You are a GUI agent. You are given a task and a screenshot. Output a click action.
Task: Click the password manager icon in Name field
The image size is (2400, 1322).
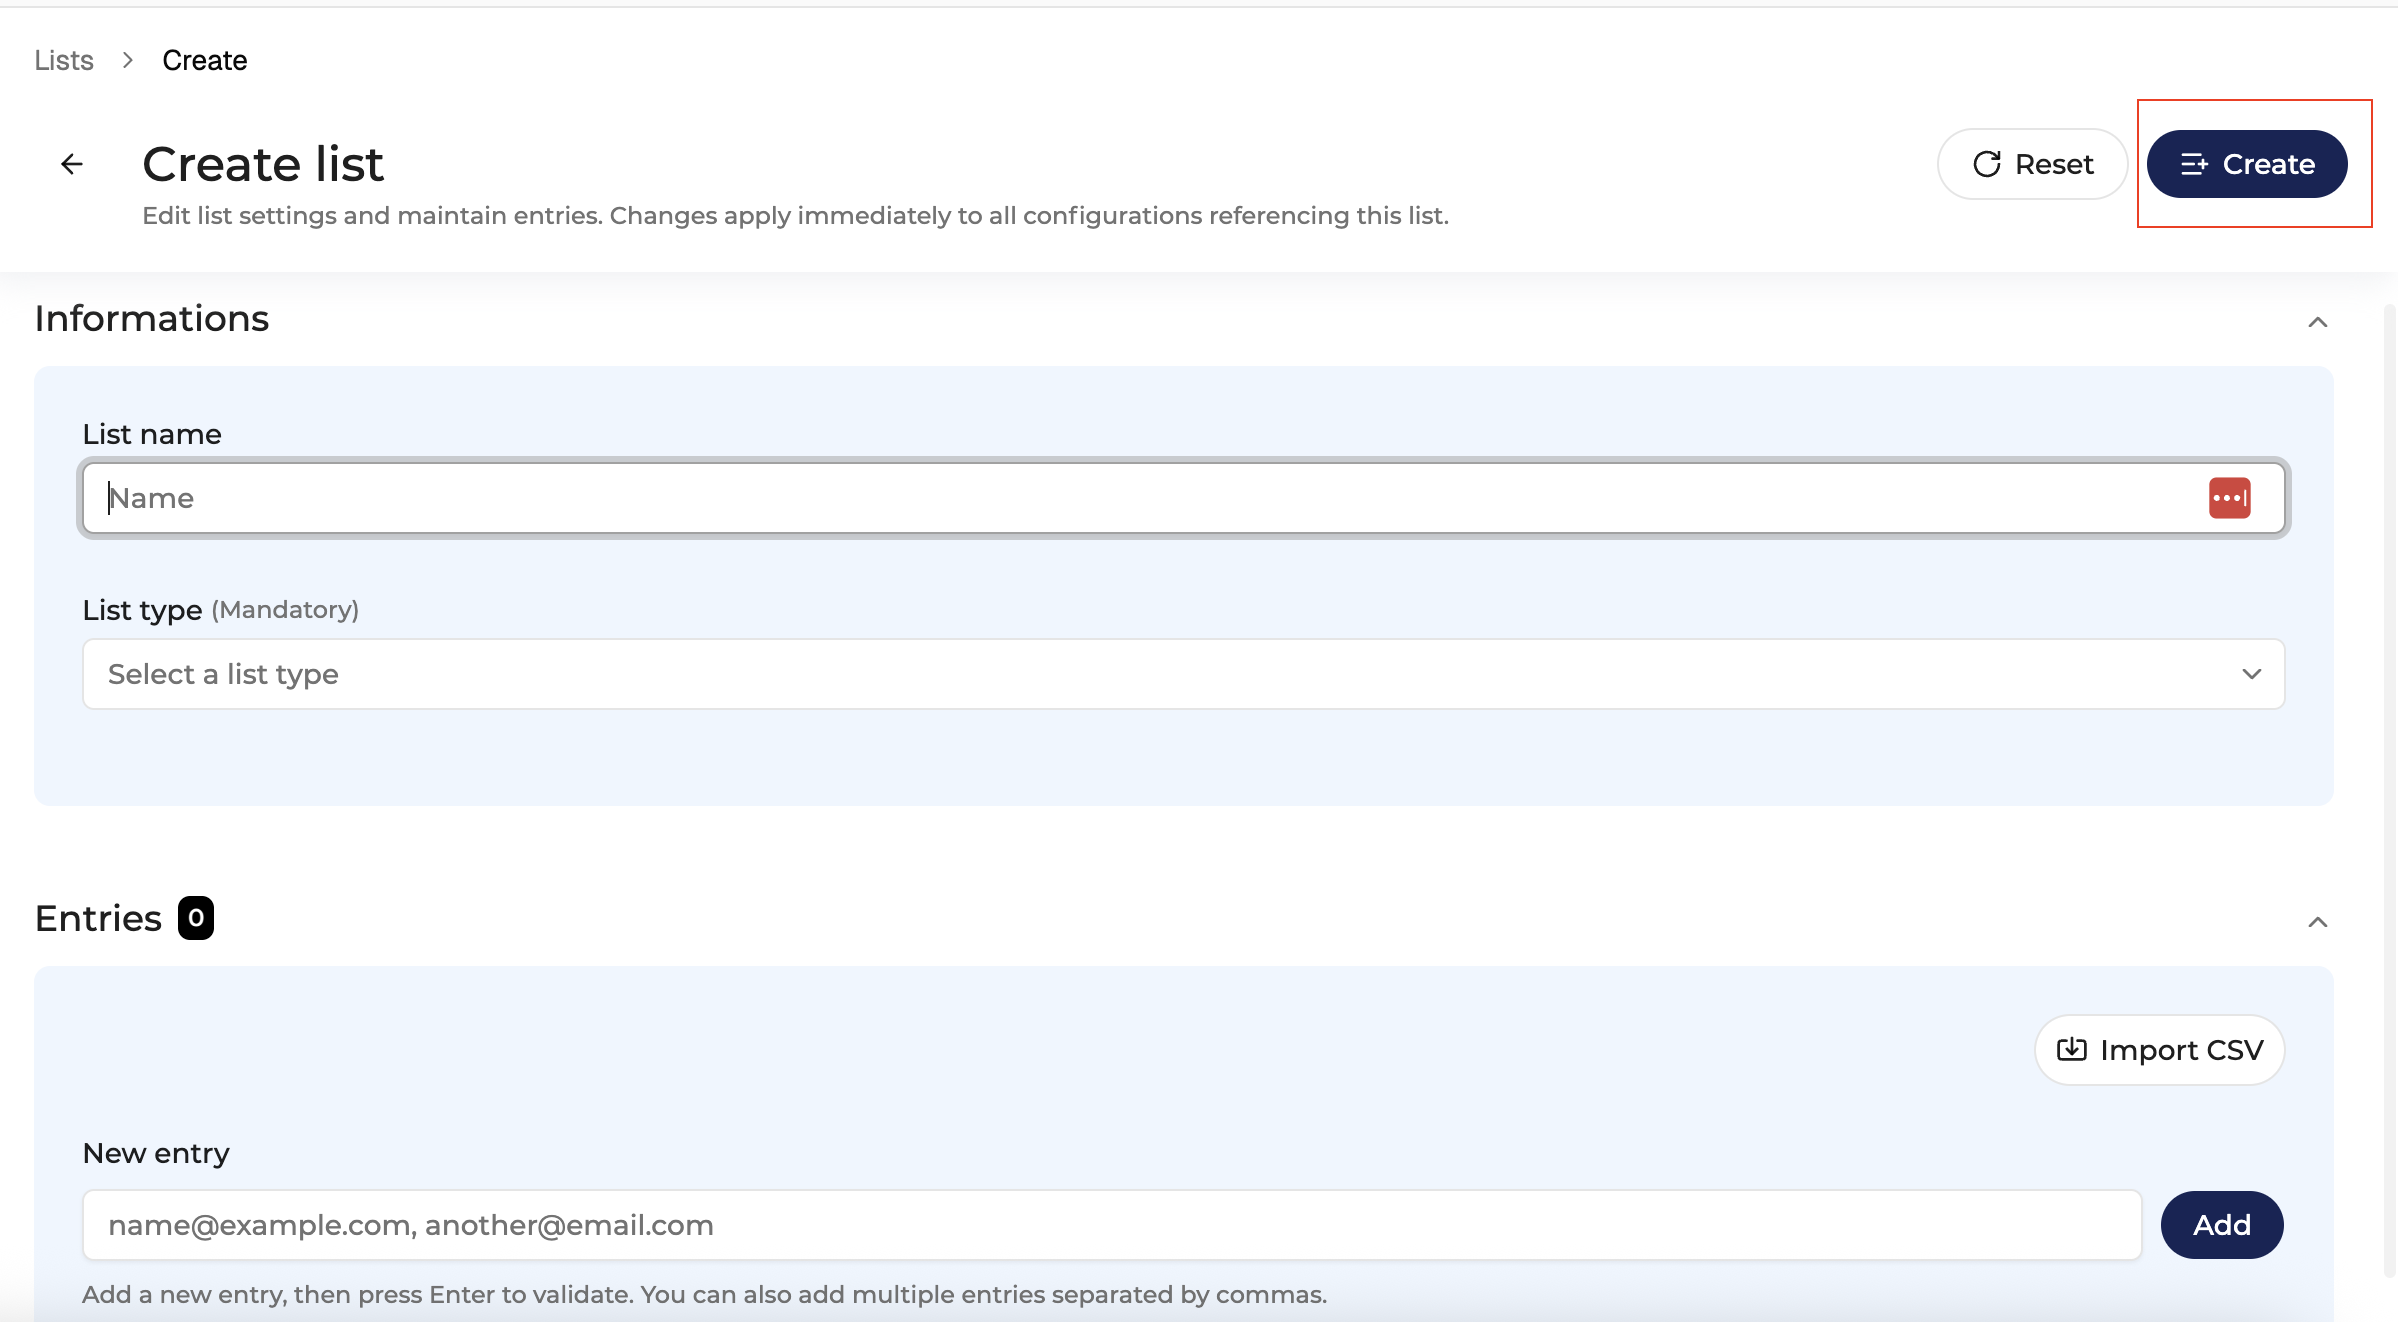tap(2229, 498)
